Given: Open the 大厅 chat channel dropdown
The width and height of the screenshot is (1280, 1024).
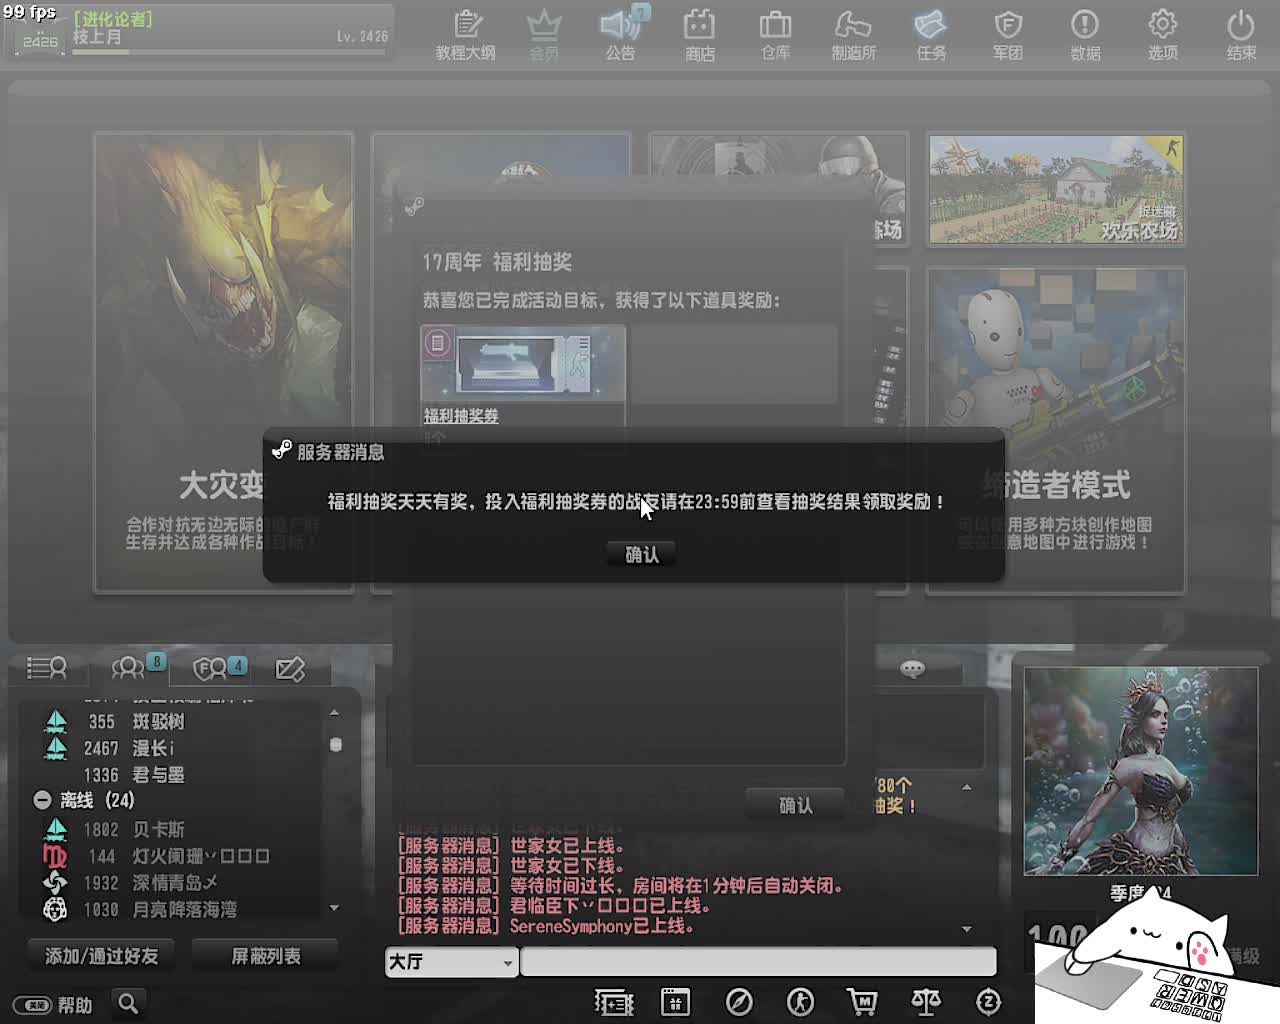Looking at the screenshot, I should 451,962.
